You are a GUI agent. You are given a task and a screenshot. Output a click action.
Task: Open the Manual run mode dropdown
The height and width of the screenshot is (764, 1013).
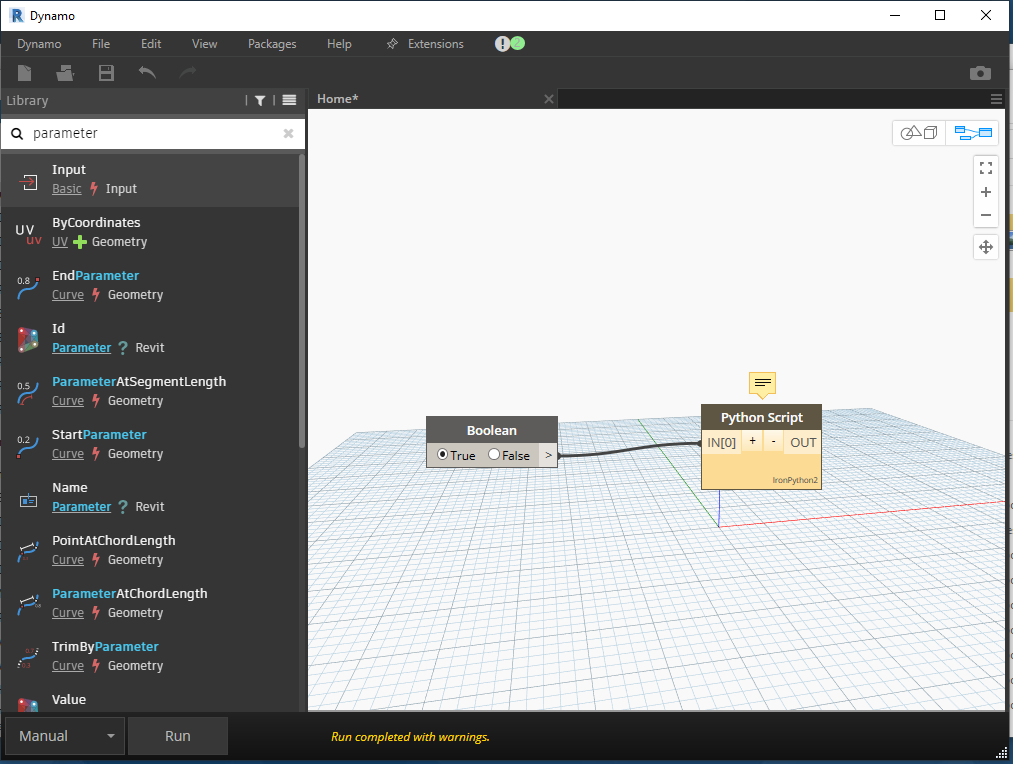point(63,735)
